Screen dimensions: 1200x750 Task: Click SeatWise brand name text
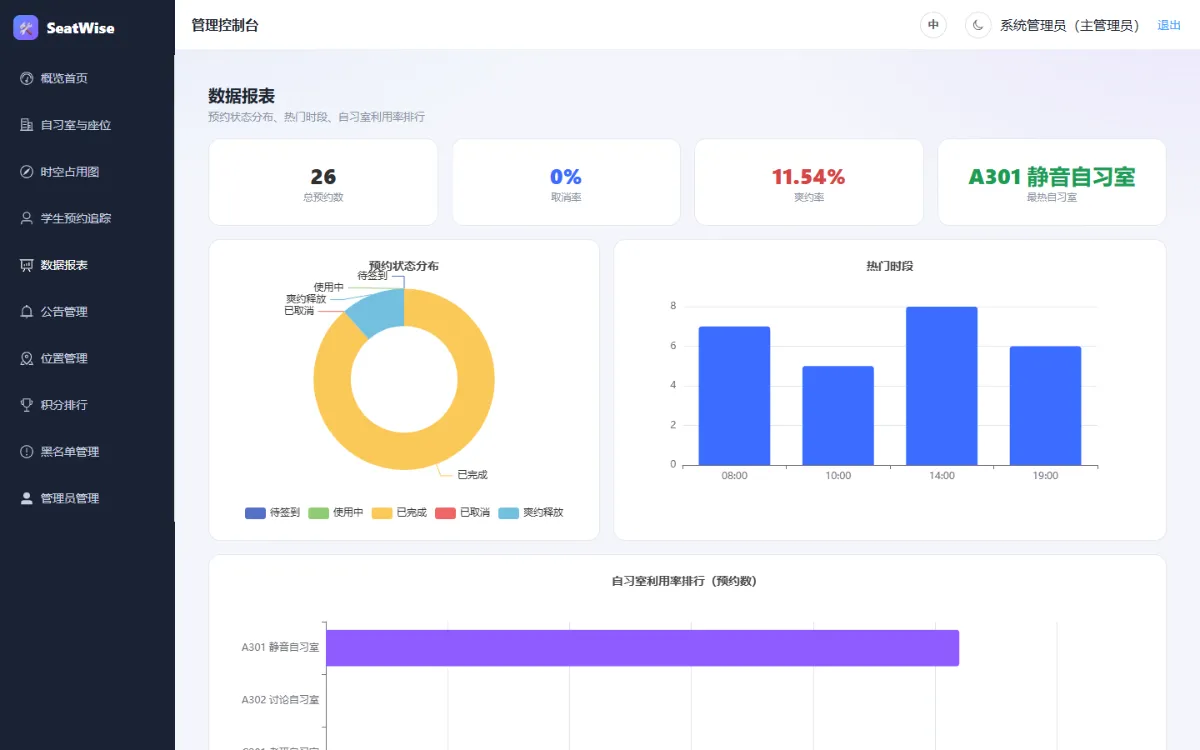pos(80,28)
